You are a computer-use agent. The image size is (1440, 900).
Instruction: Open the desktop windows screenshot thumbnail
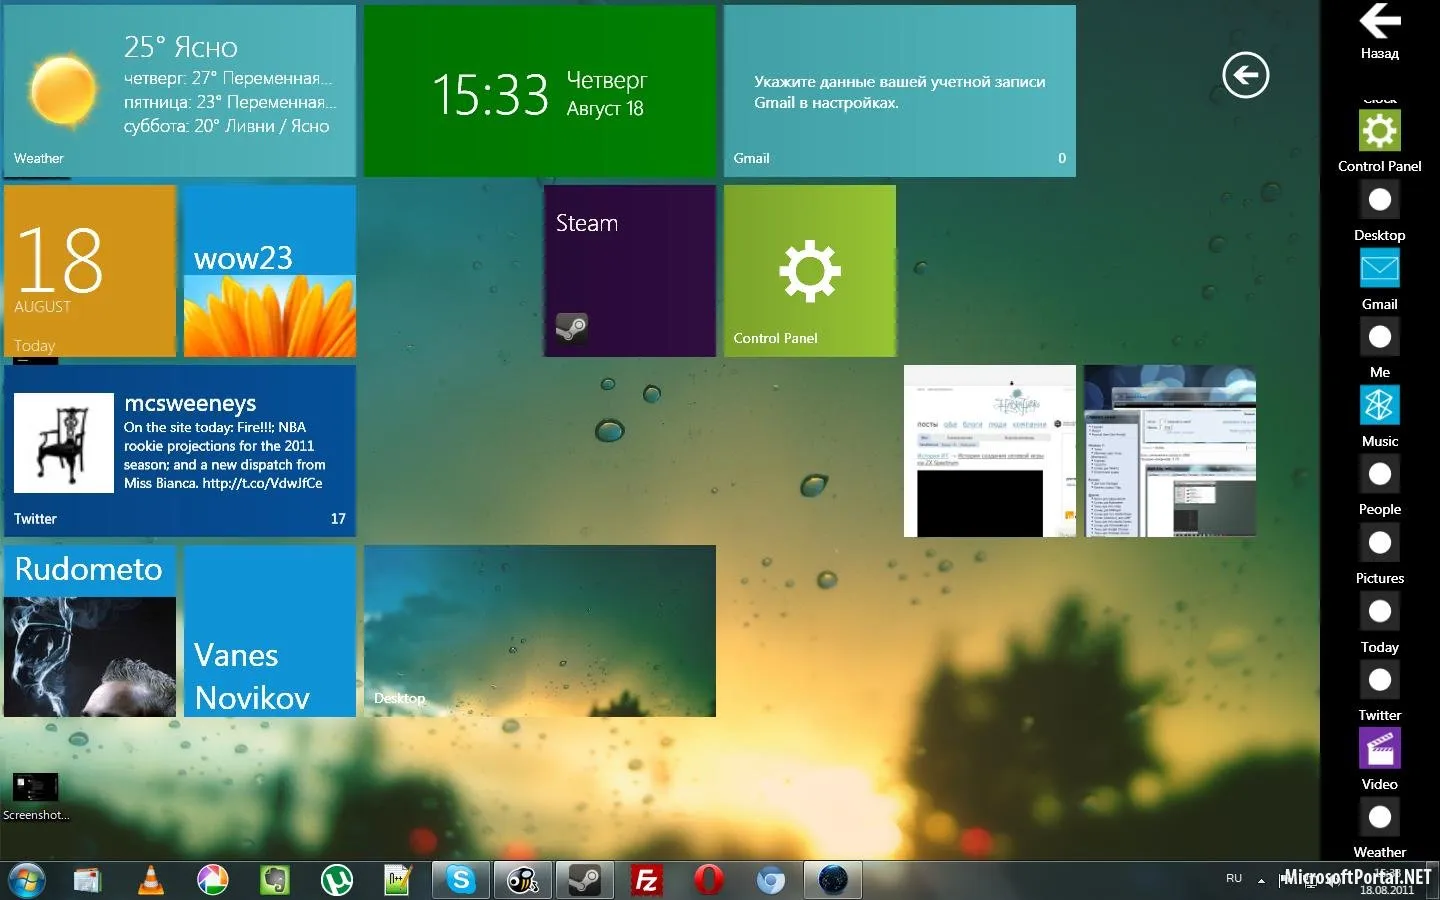[x=1170, y=451]
